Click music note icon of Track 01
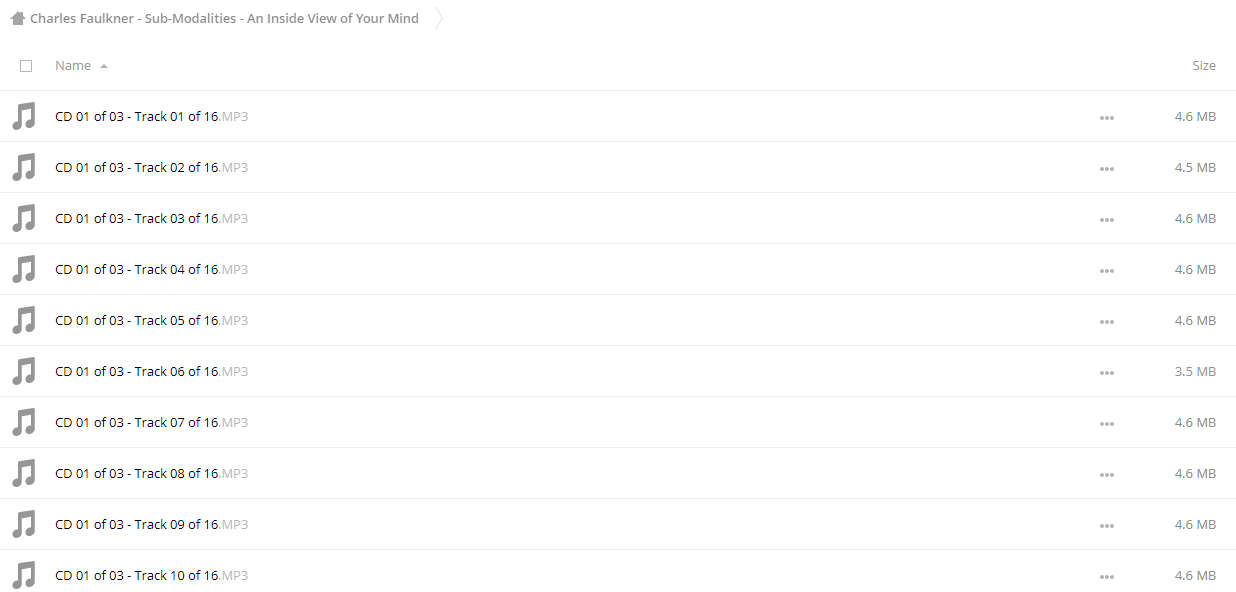The image size is (1236, 592). 24,116
